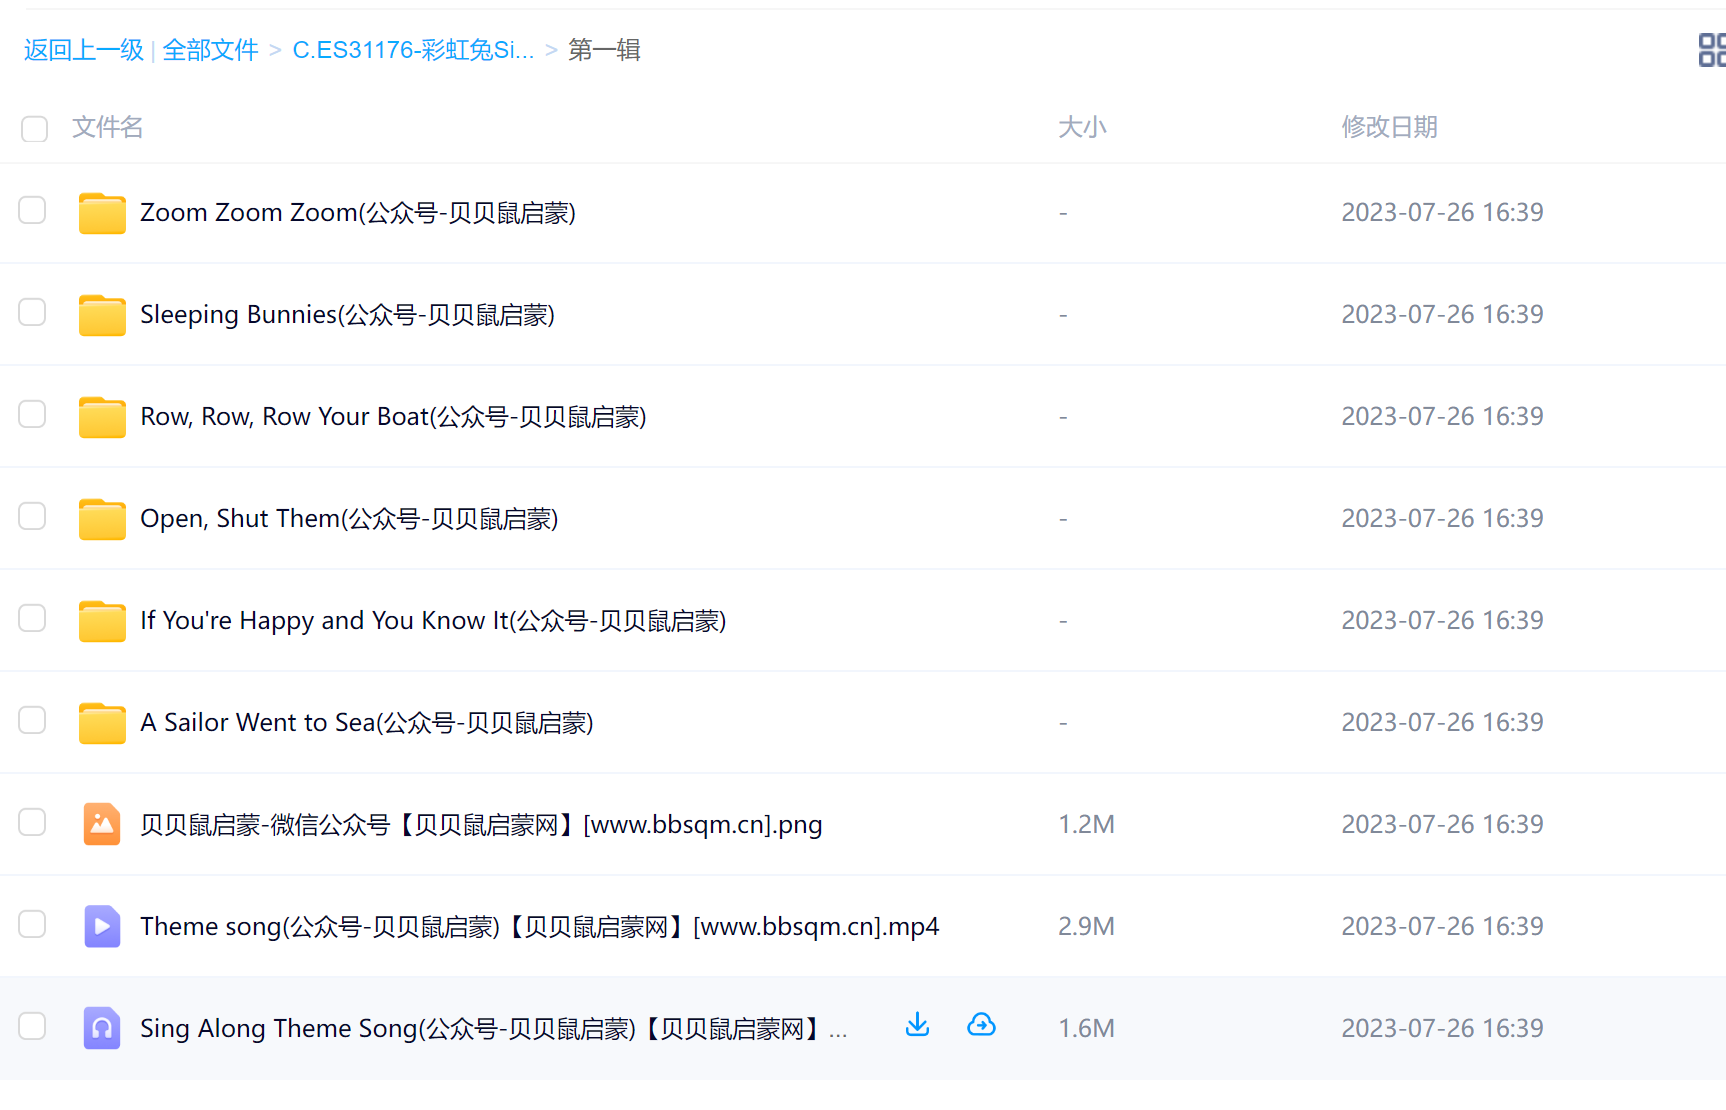
Task: Tick the checkbox for A Sailor Went to Sea
Action: click(33, 721)
